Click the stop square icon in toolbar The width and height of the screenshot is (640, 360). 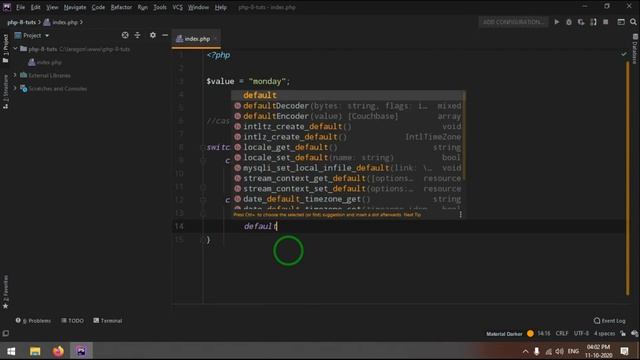click(606, 22)
